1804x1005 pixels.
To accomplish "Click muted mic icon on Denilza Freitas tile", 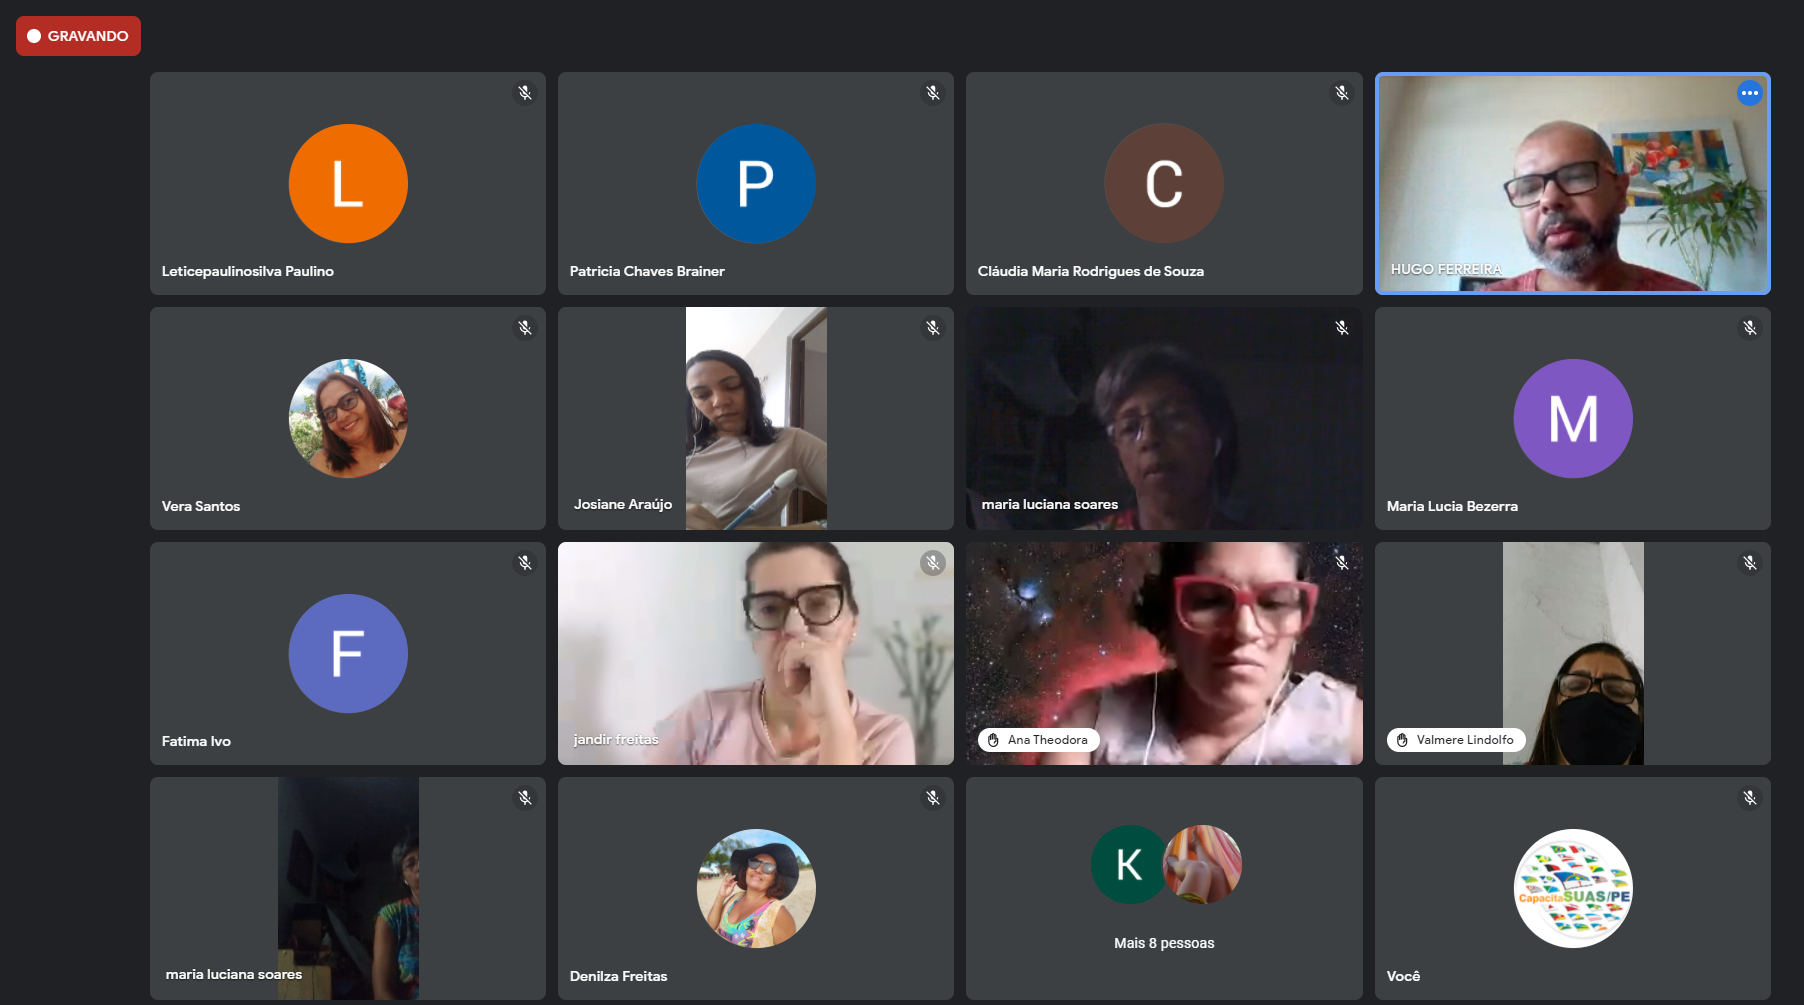I will pos(933,798).
